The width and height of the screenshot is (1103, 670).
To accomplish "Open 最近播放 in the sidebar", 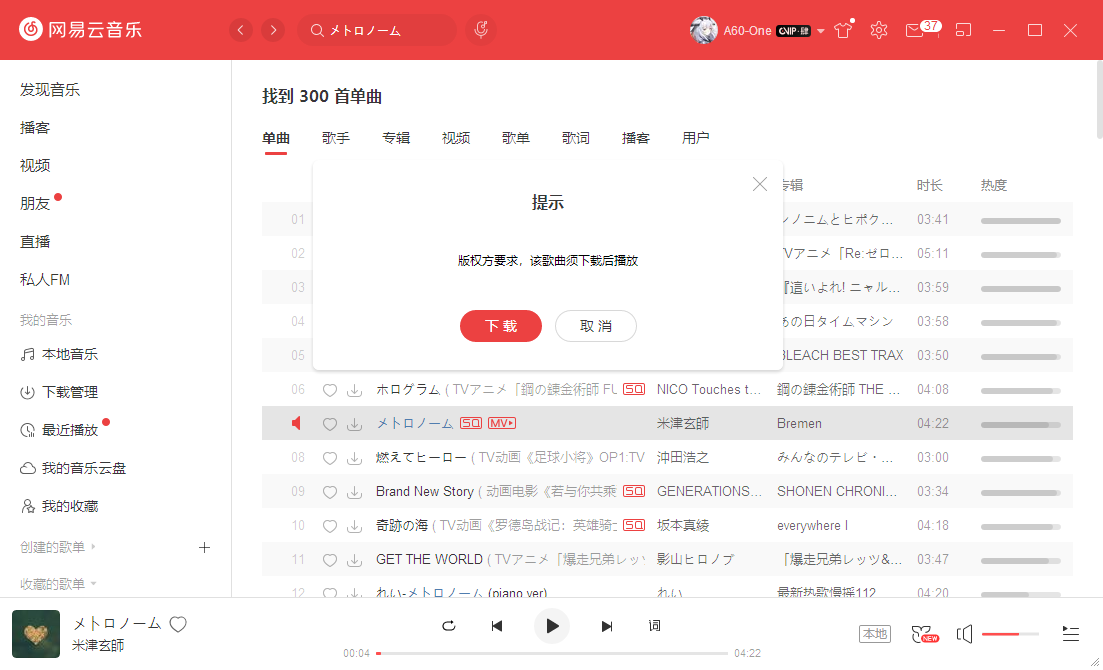I will coord(59,430).
